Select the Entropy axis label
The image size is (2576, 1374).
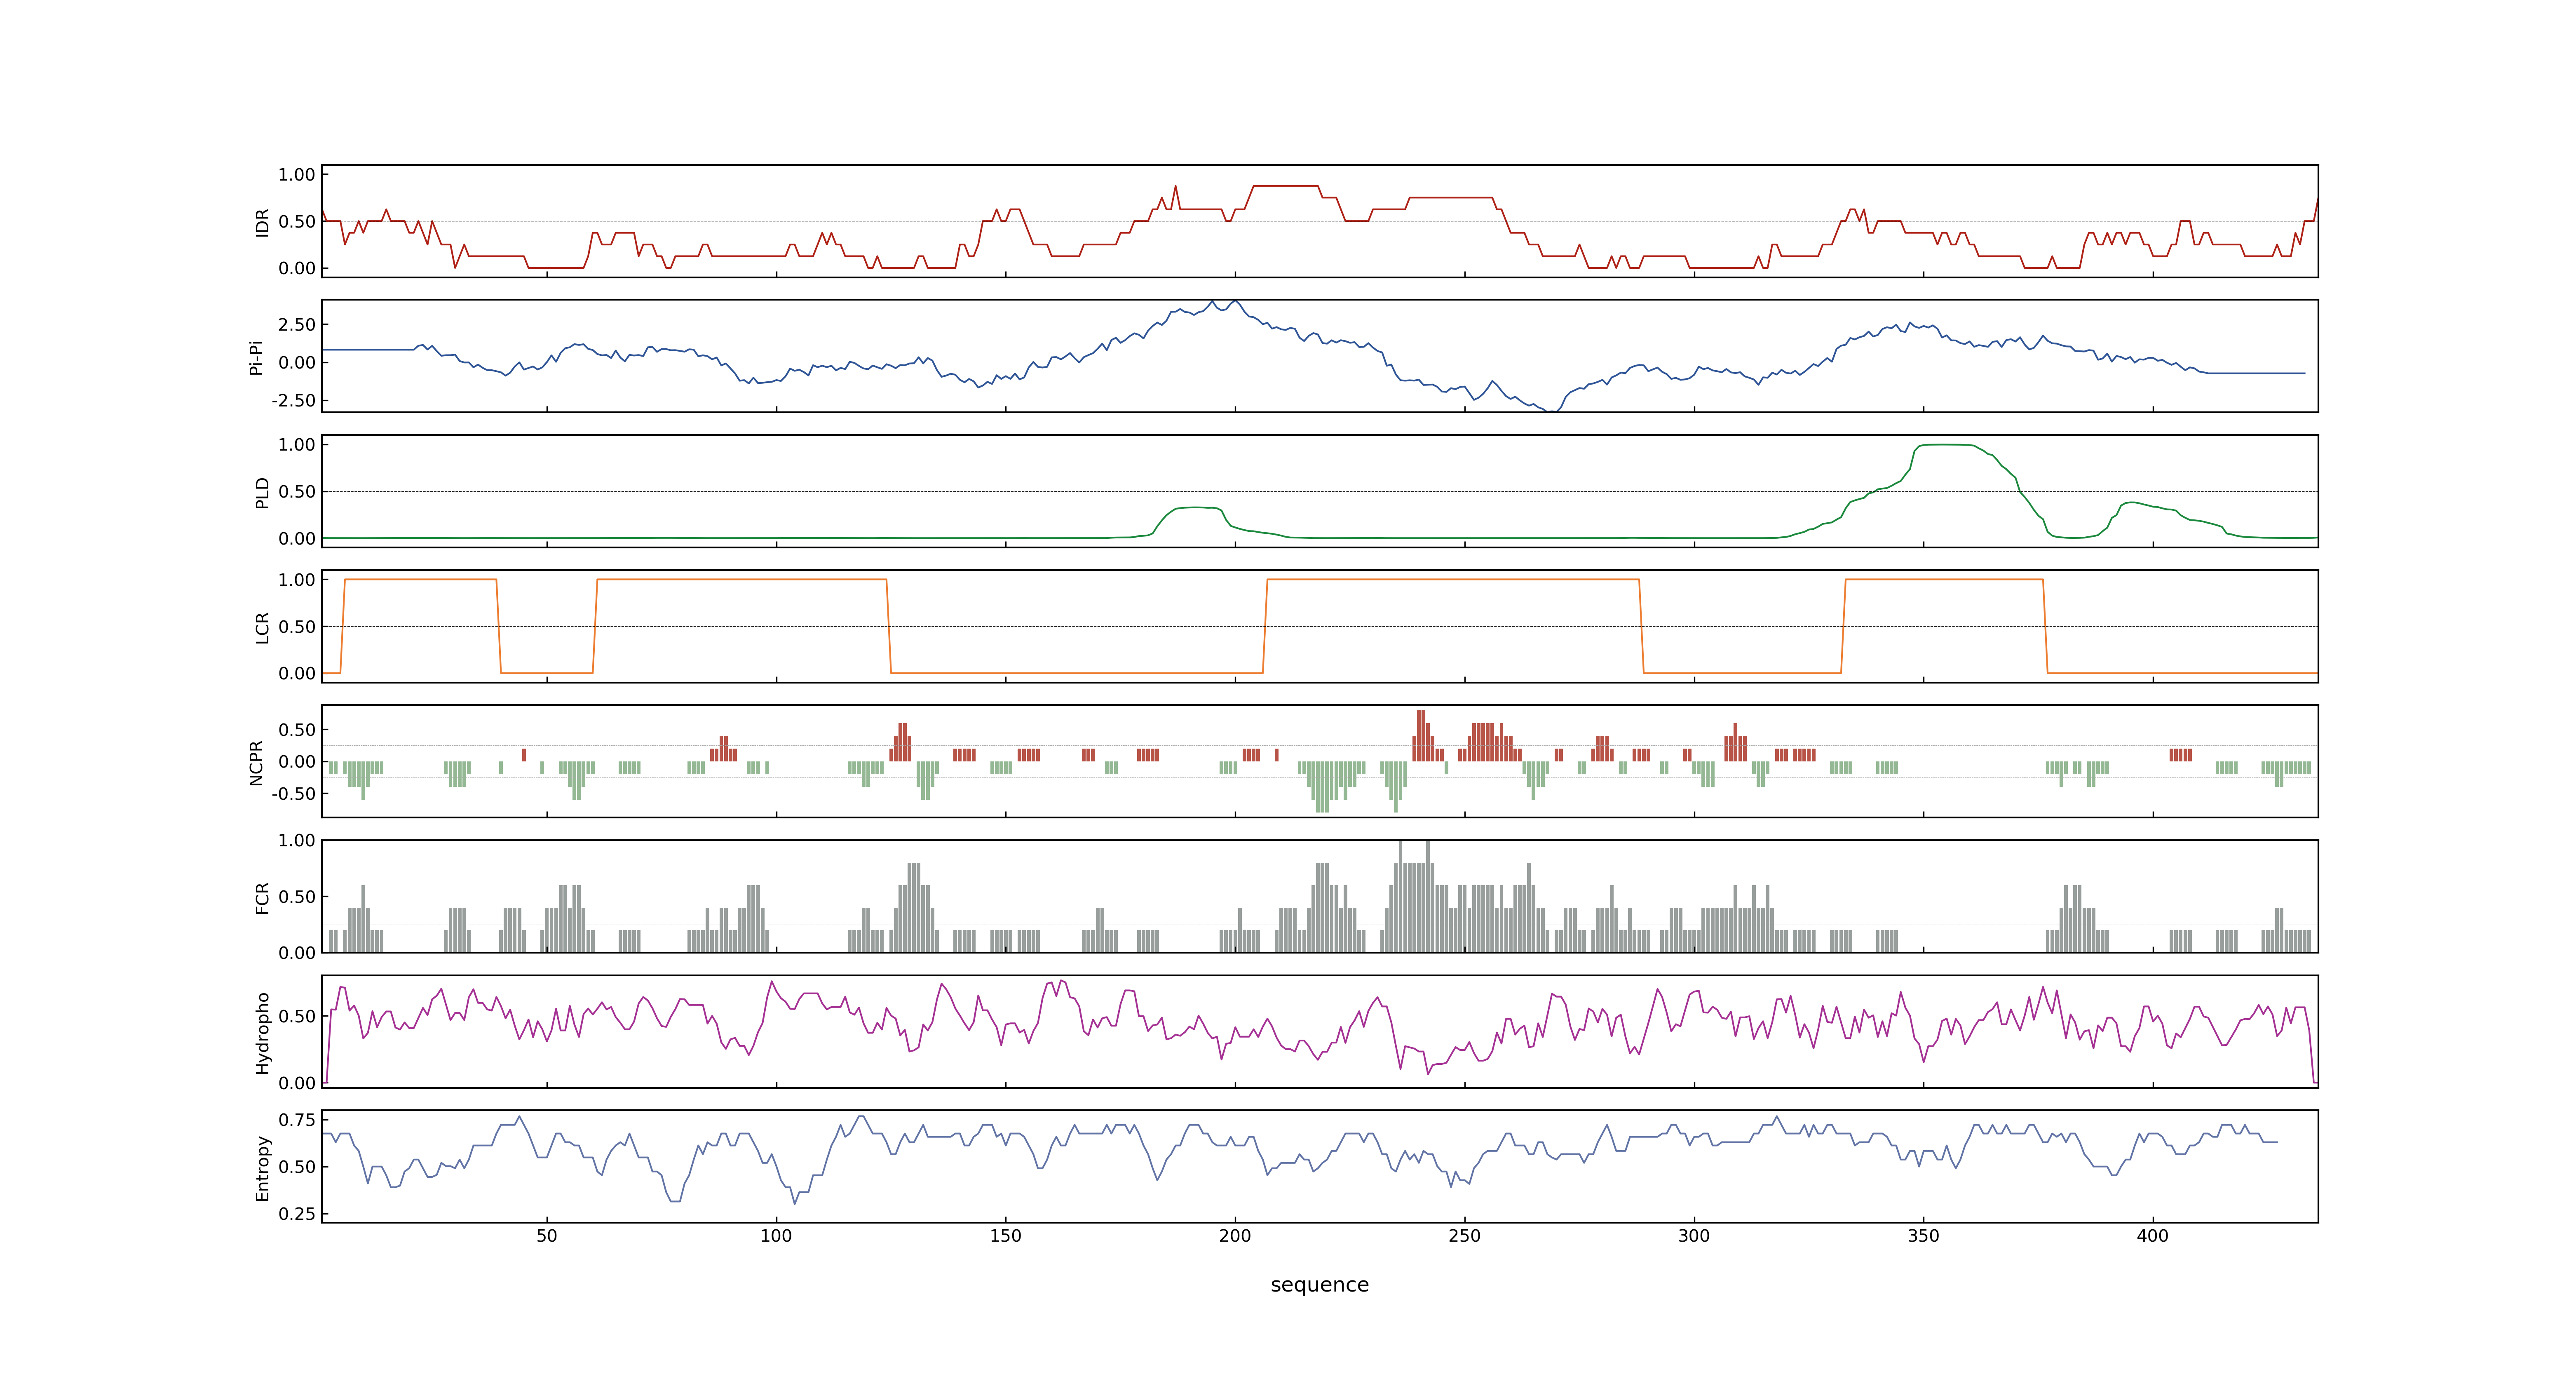(x=262, y=1167)
